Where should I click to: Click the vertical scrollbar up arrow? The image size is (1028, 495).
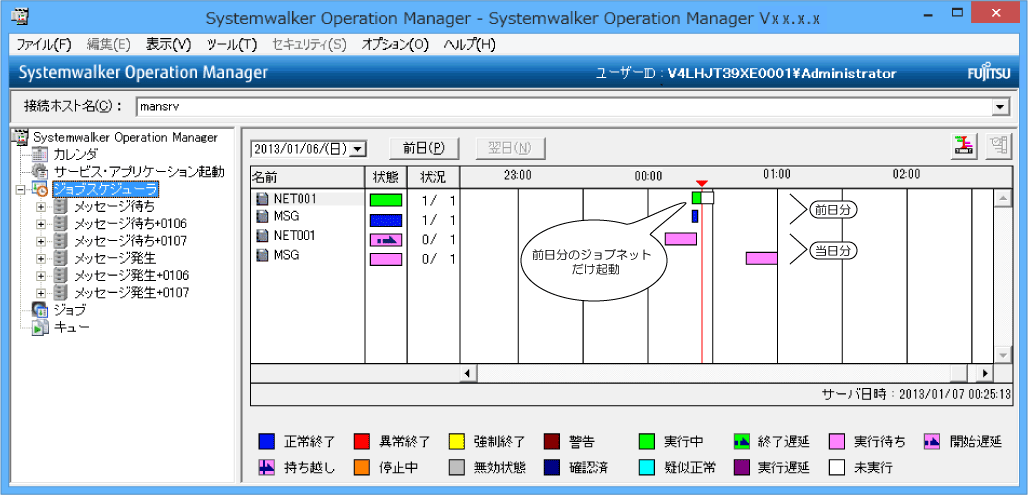(x=1002, y=198)
